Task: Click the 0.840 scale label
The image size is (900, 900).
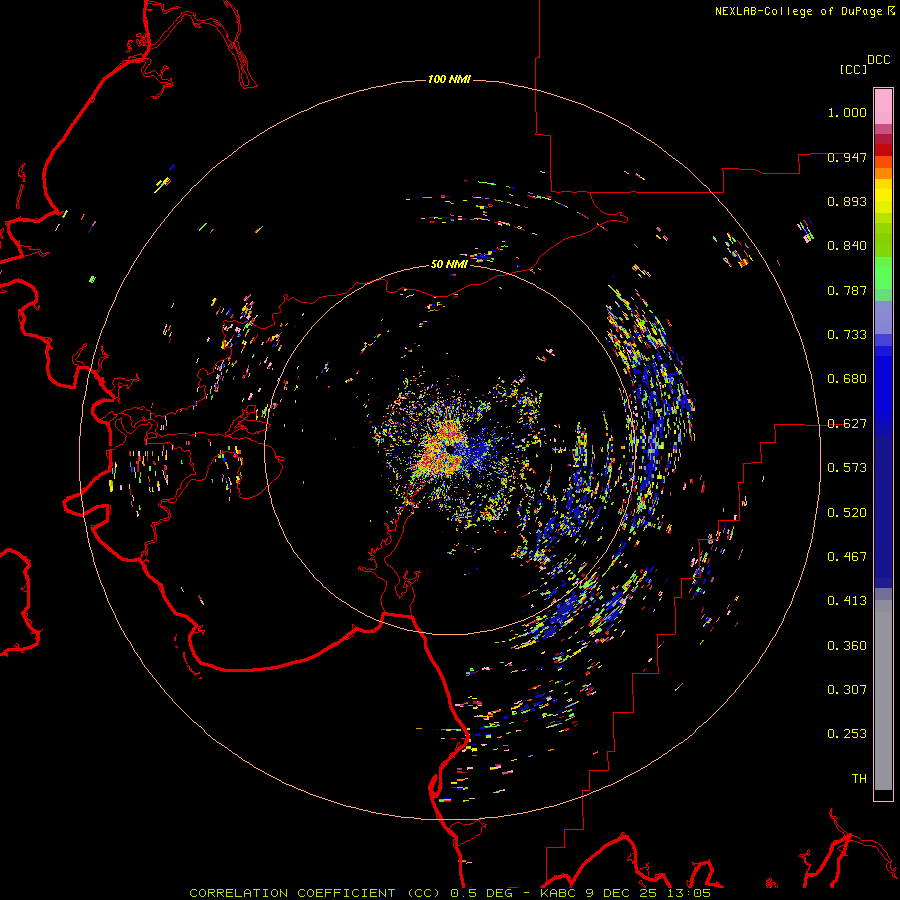Action: (x=847, y=246)
